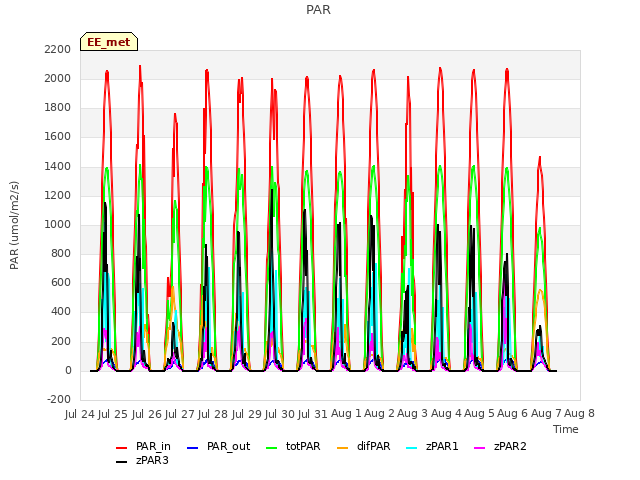Click the 1000 y-axis tick label
The height and width of the screenshot is (480, 640).
(58, 224)
